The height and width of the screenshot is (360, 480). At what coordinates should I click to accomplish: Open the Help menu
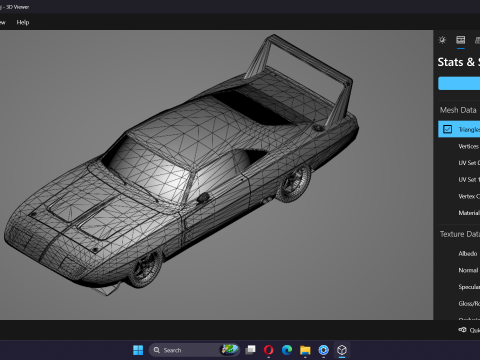tap(23, 22)
